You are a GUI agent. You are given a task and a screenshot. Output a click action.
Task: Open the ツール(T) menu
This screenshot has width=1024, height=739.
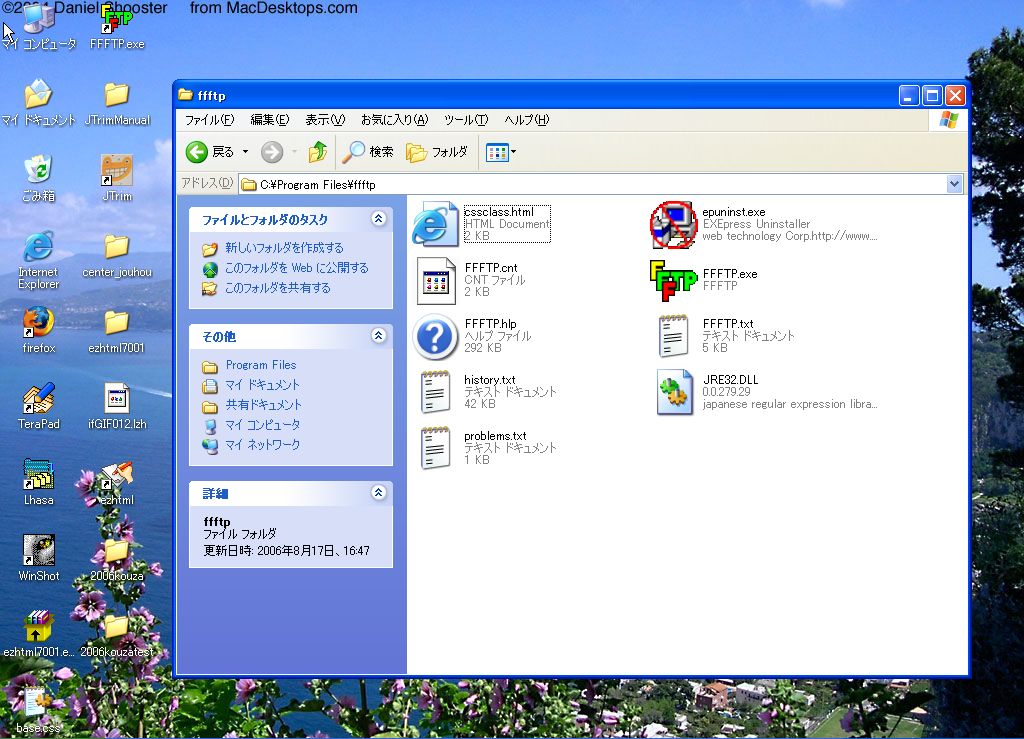pyautogui.click(x=466, y=119)
